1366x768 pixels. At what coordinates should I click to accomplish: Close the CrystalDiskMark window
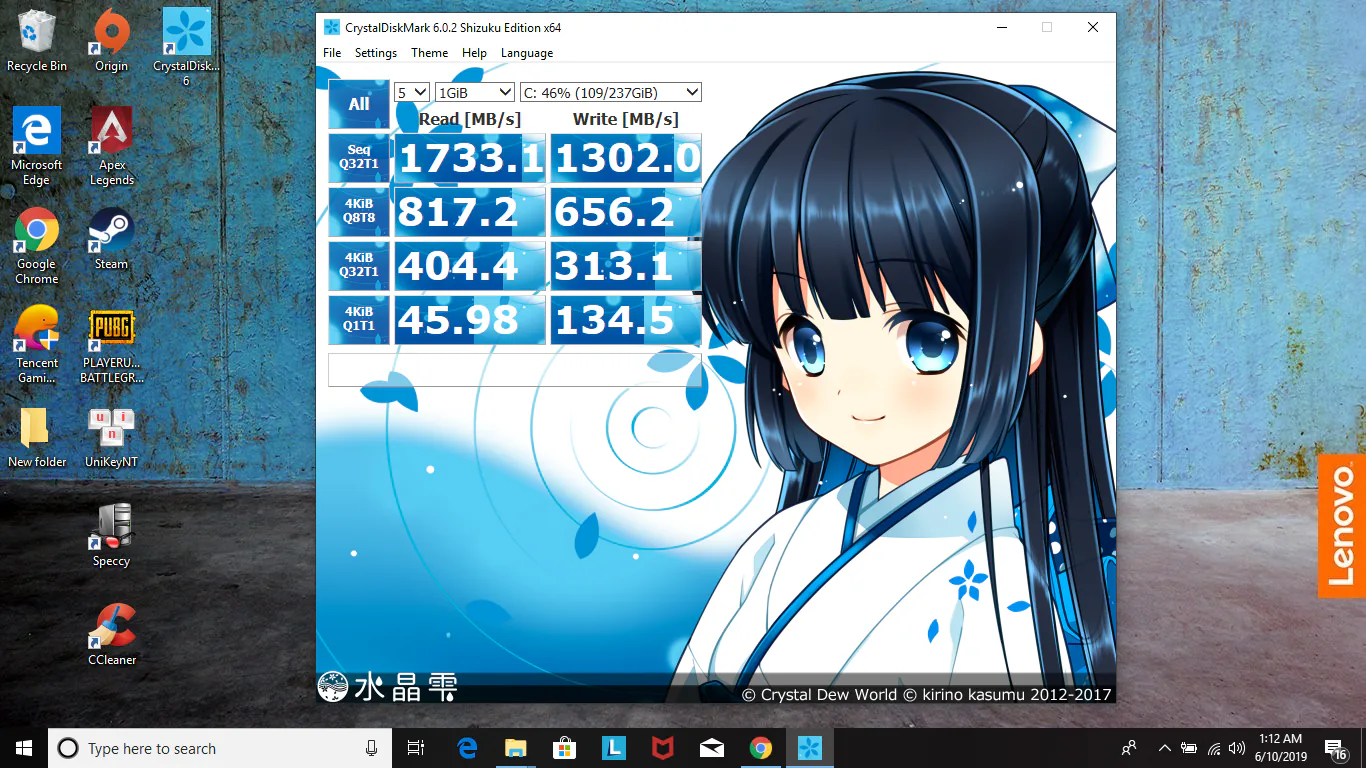coord(1093,27)
